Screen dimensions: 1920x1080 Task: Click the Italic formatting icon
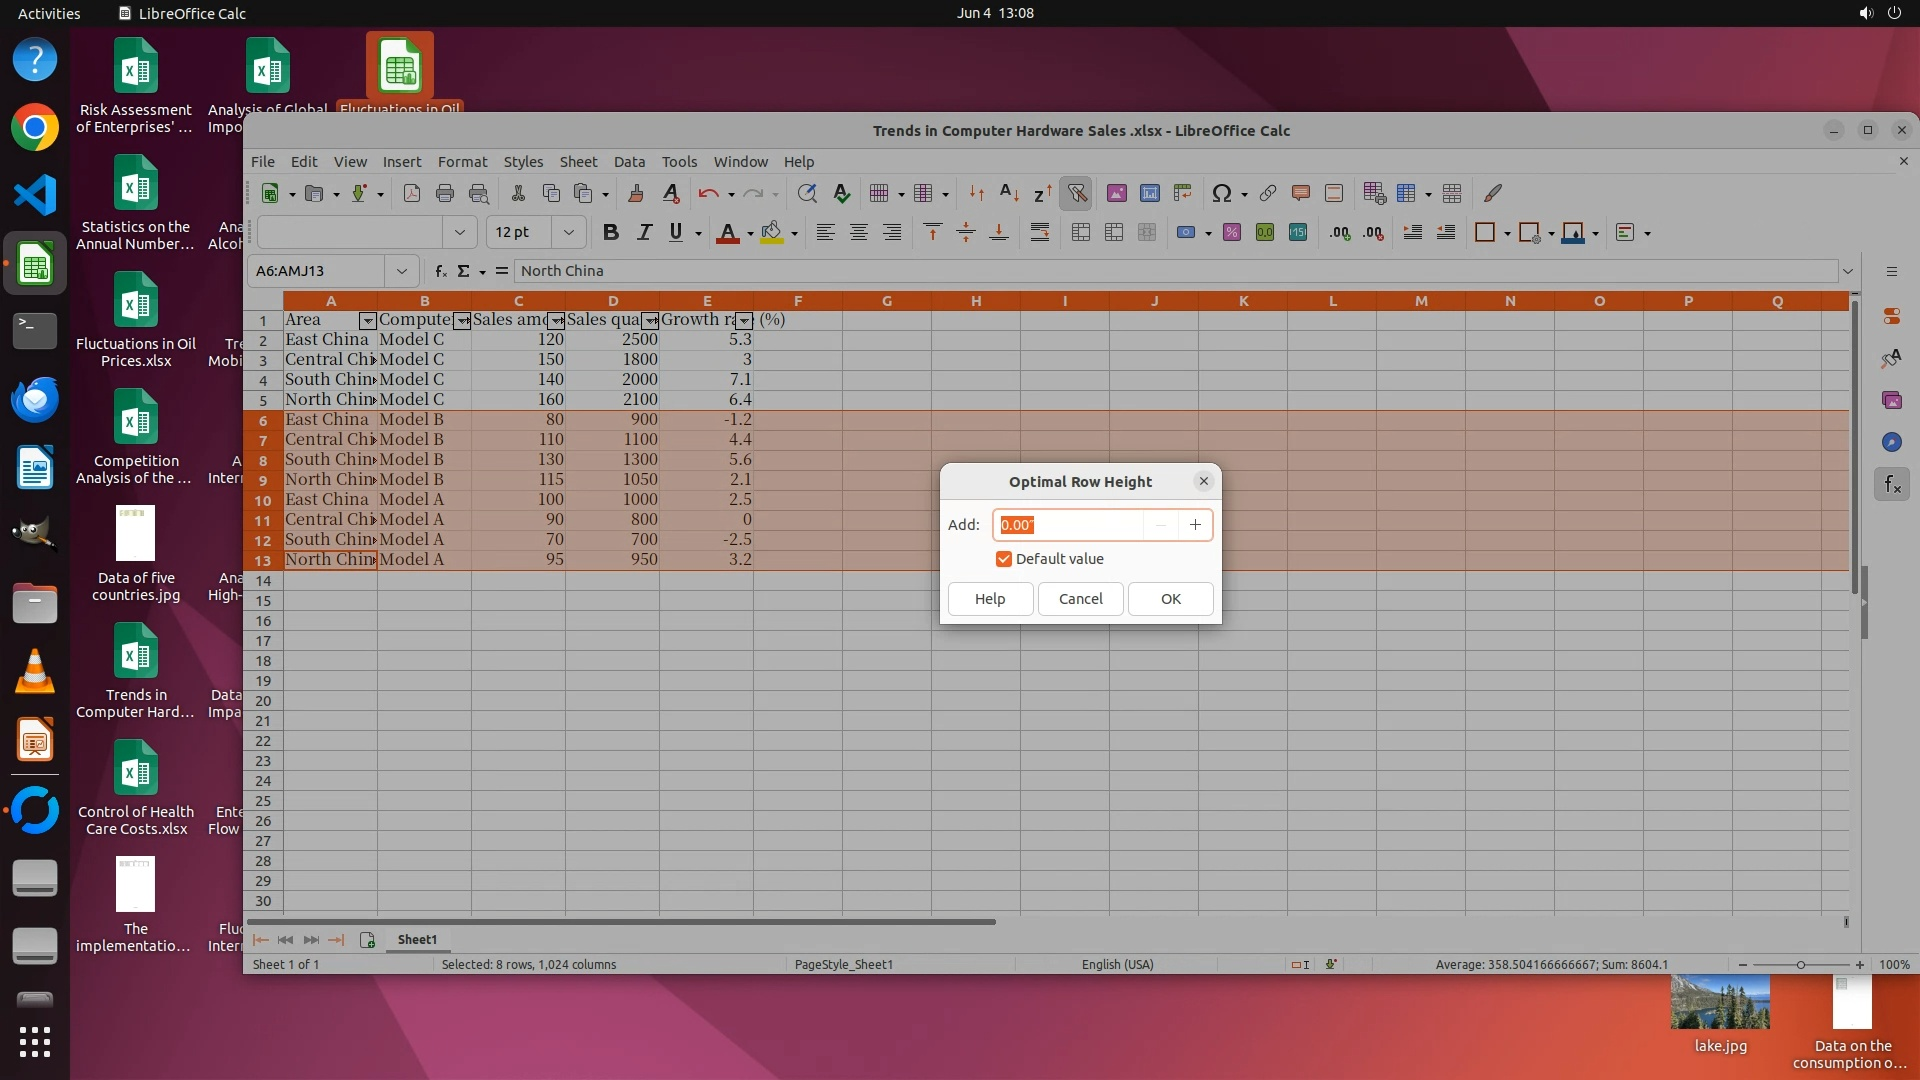pyautogui.click(x=644, y=233)
